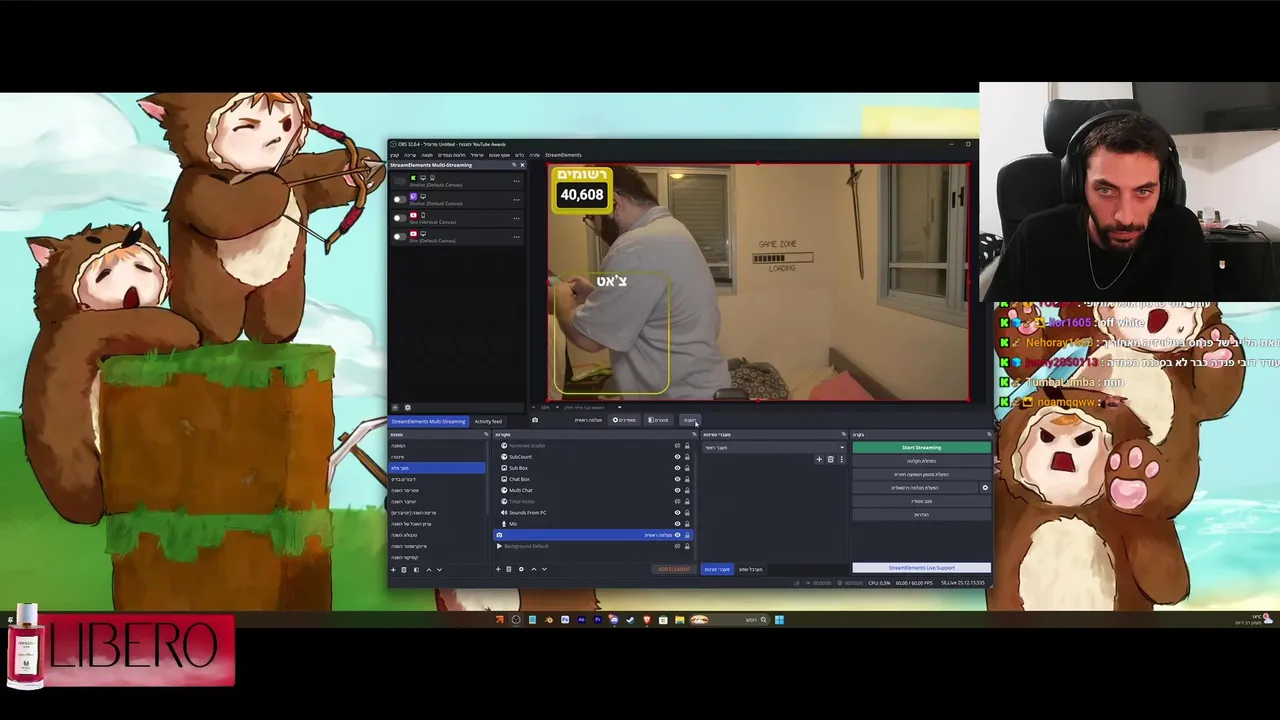Click the ADD ELEMENT button
This screenshot has width=1280, height=720.
673,569
